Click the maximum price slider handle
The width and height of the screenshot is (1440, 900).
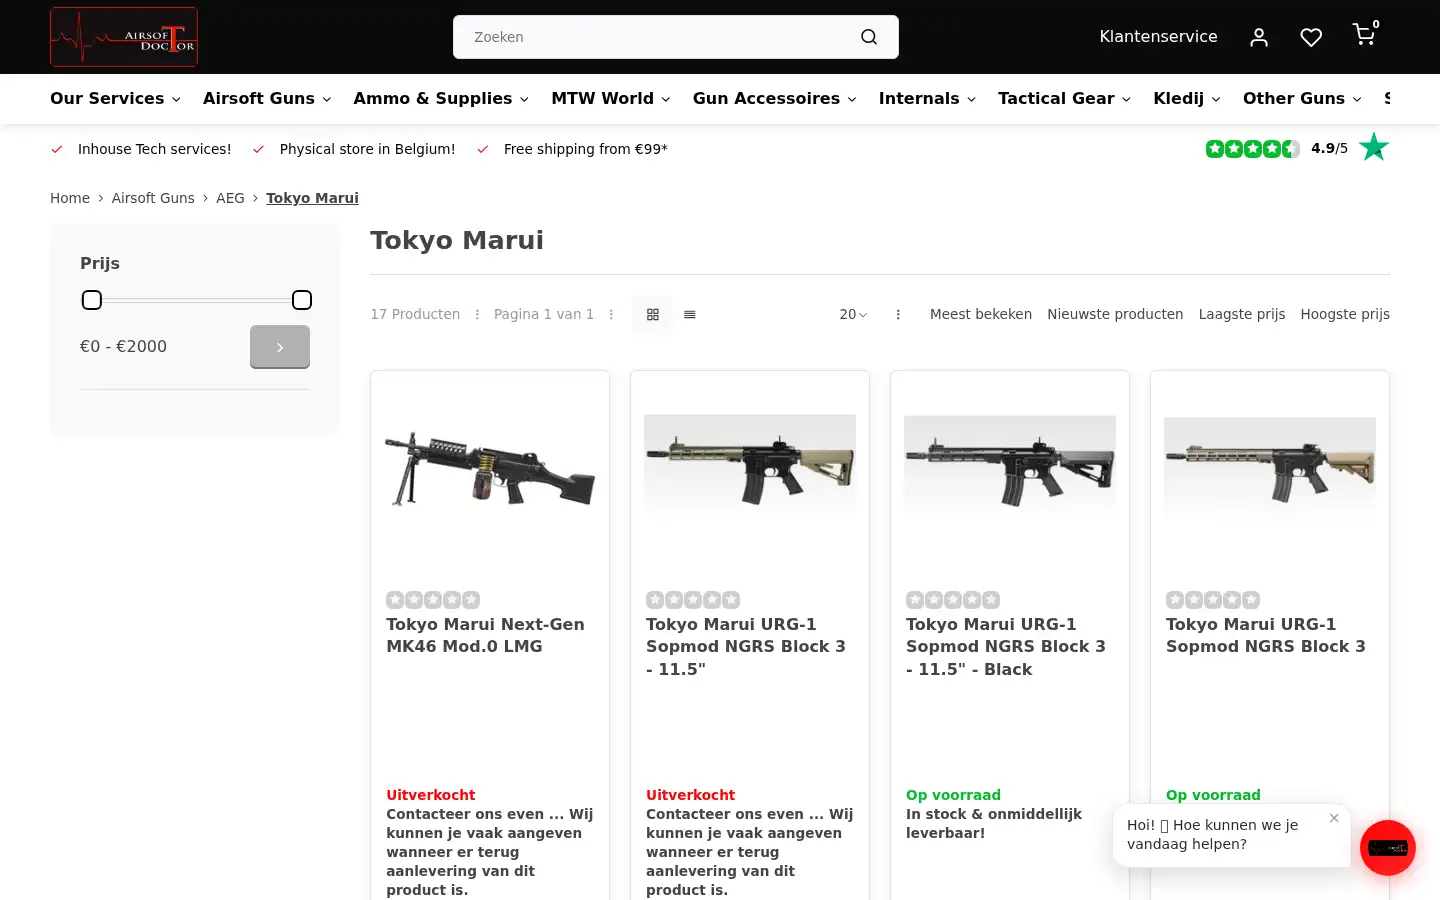point(302,300)
